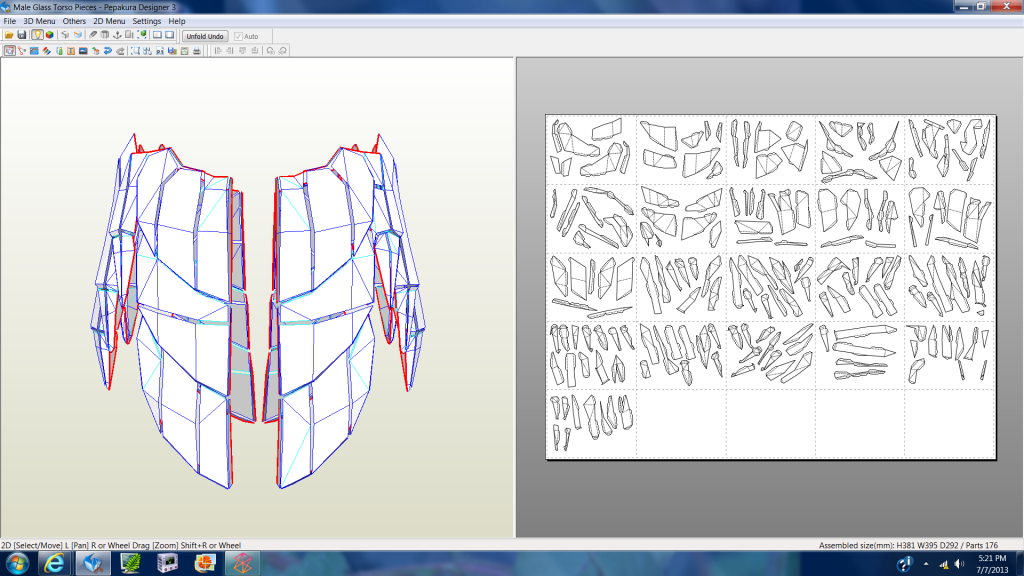
Task: Click the second window layout icon
Action: pos(170,35)
